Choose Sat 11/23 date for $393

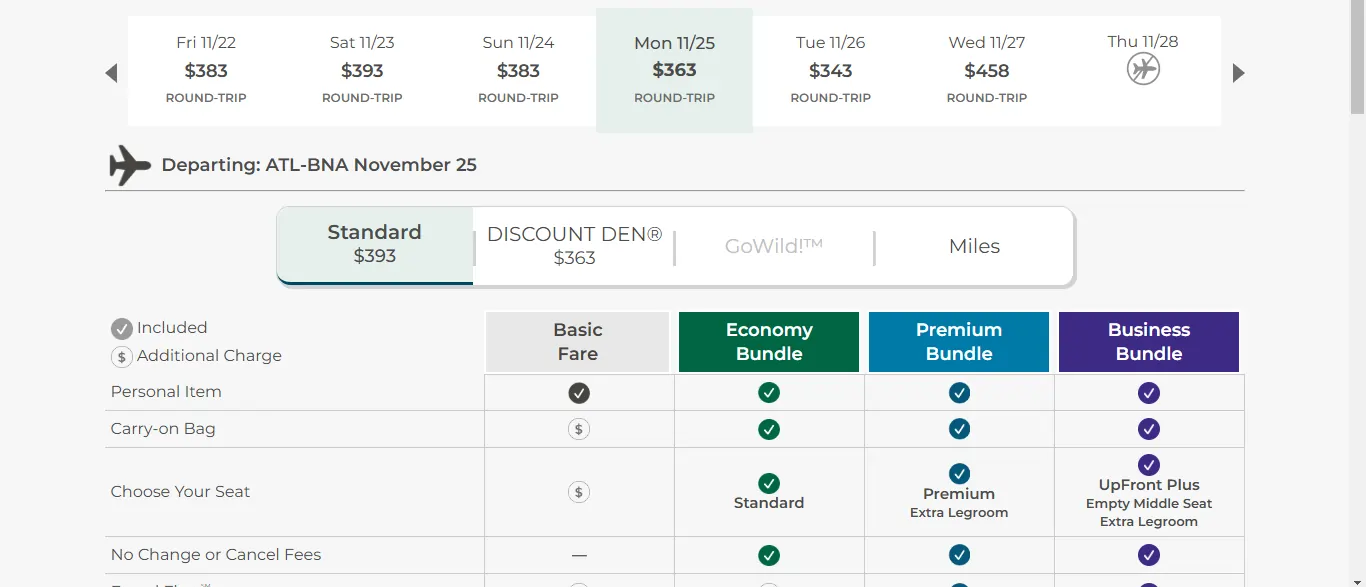[362, 70]
